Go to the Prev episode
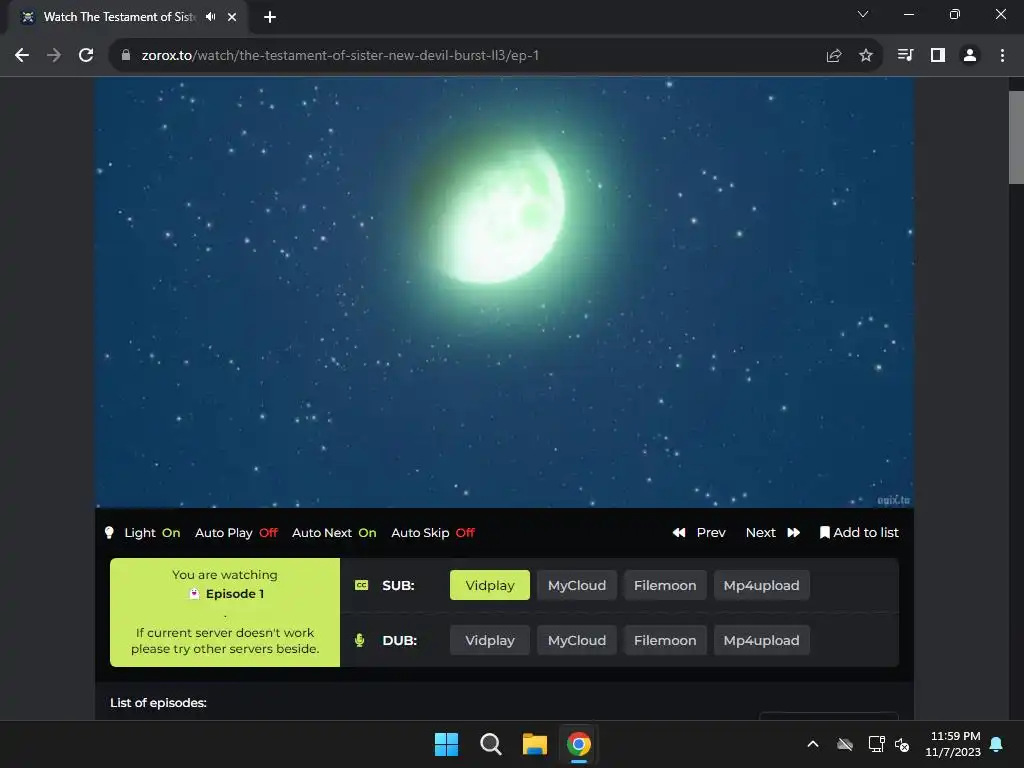The width and height of the screenshot is (1024, 768). 699,533
